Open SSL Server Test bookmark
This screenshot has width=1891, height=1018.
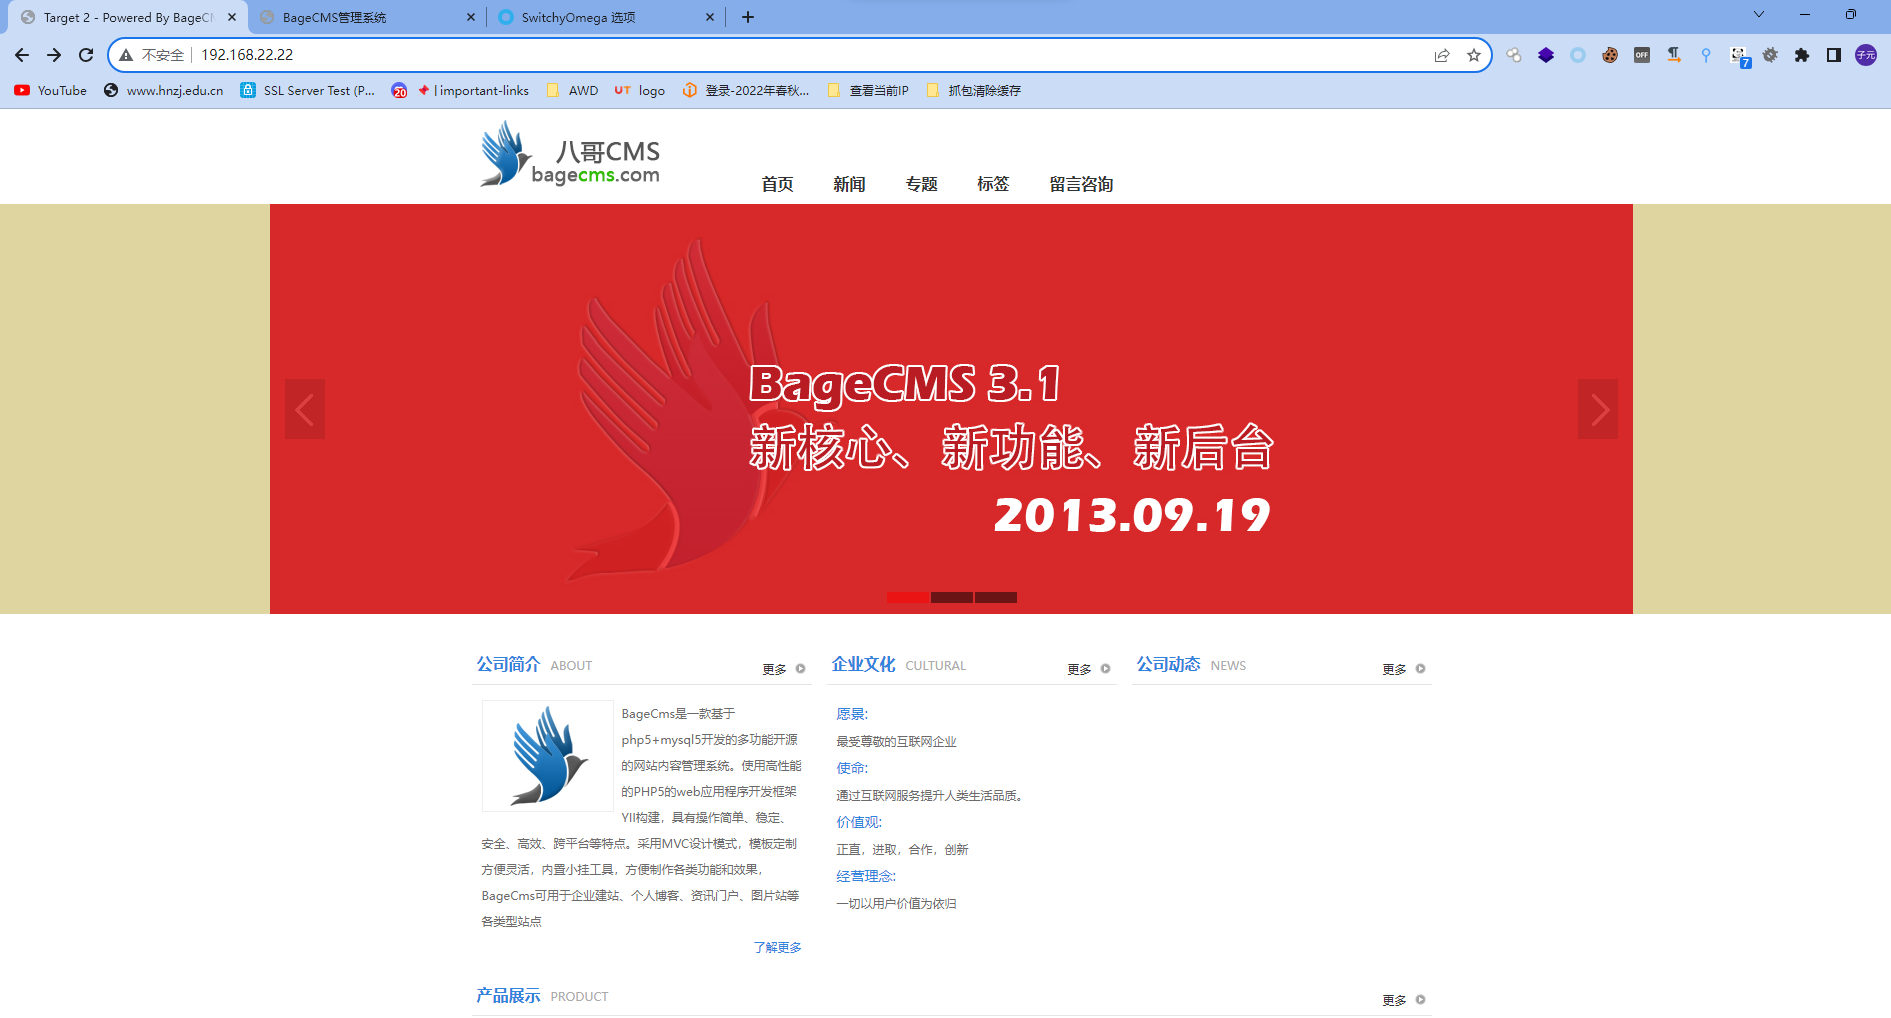point(308,90)
